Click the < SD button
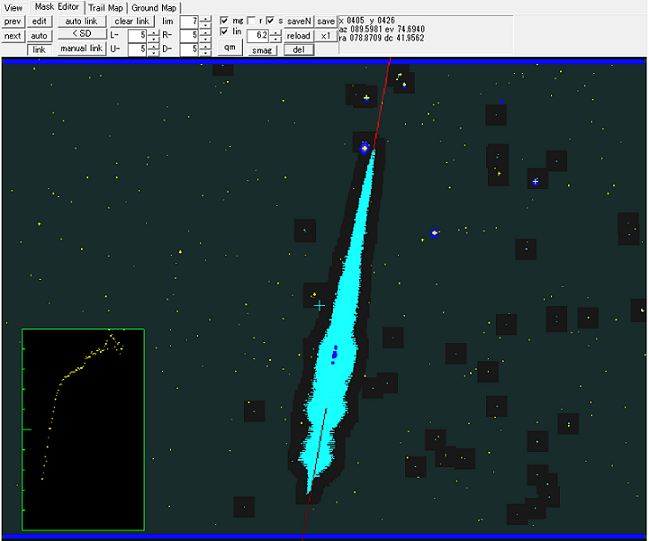Screen dimensions: 649x541 tap(81, 35)
